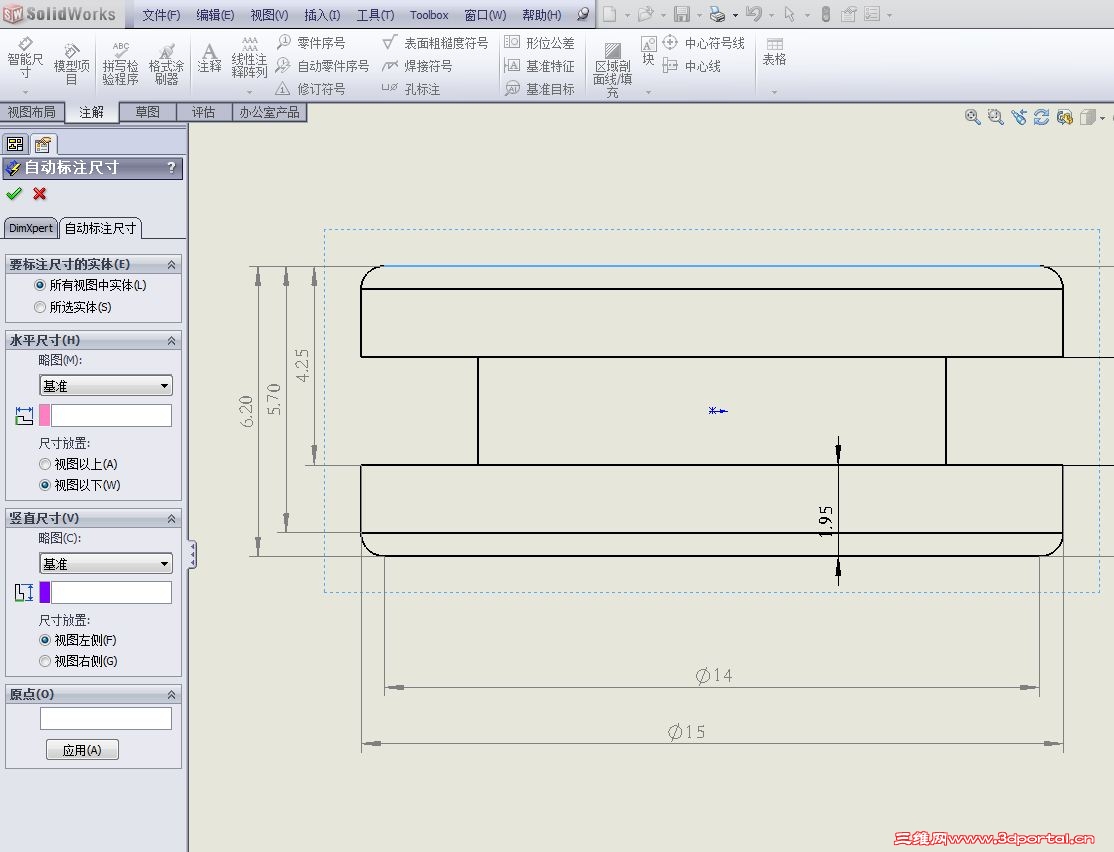Open Linear Note Pattern (线性注释阵列)
The height and width of the screenshot is (852, 1114).
click(249, 58)
